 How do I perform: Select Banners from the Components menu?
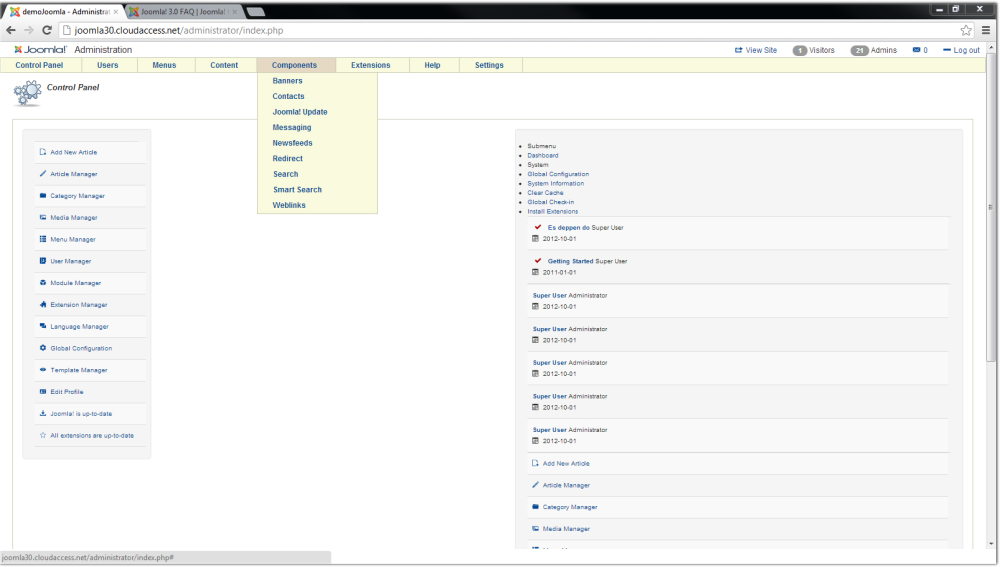coord(287,81)
